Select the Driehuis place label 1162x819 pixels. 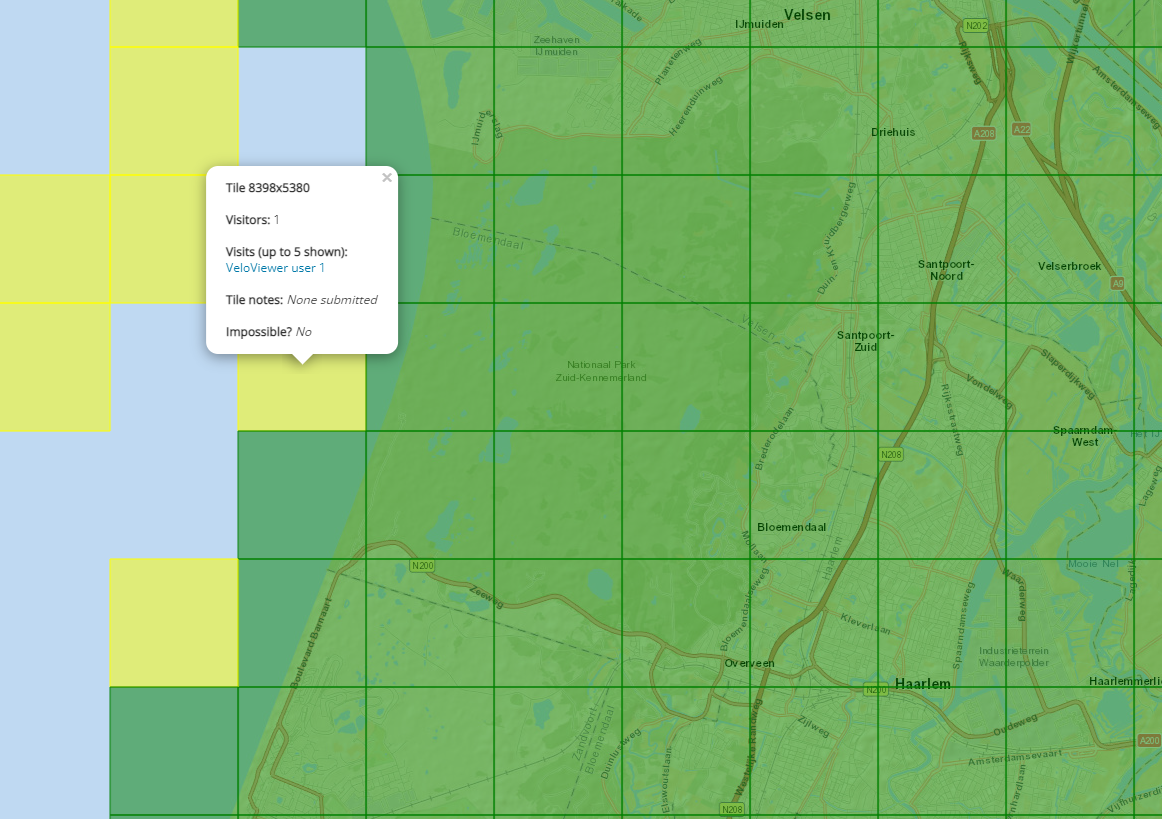[892, 132]
